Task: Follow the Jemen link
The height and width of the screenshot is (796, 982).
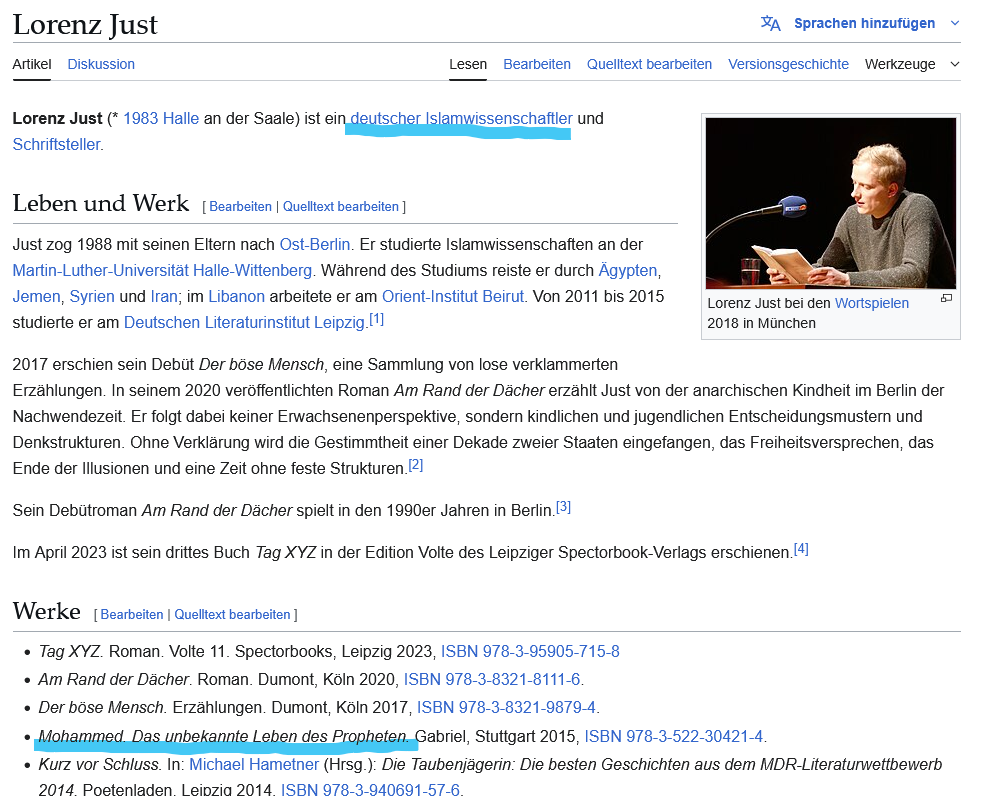Action: (36, 296)
